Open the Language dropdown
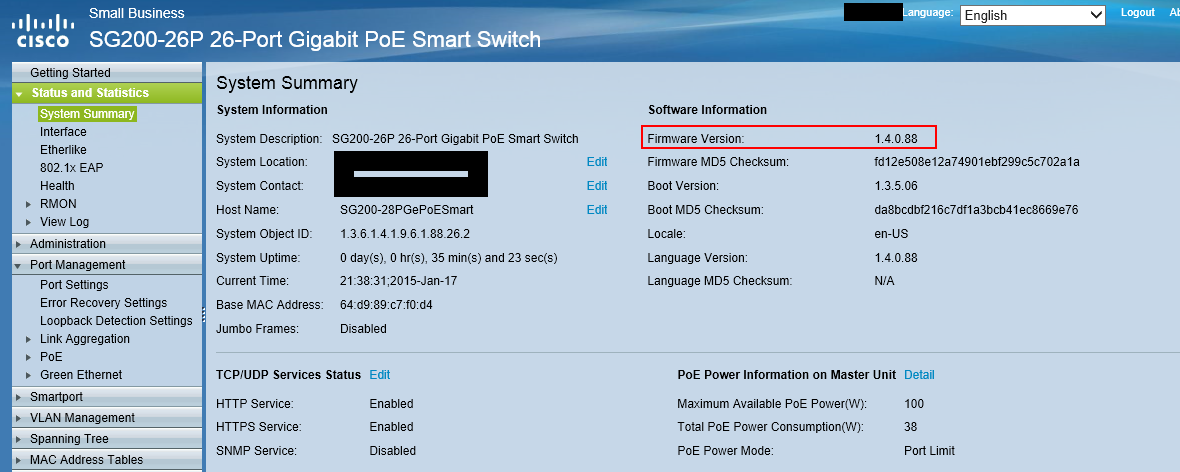Viewport: 1180px width, 472px height. [1032, 15]
